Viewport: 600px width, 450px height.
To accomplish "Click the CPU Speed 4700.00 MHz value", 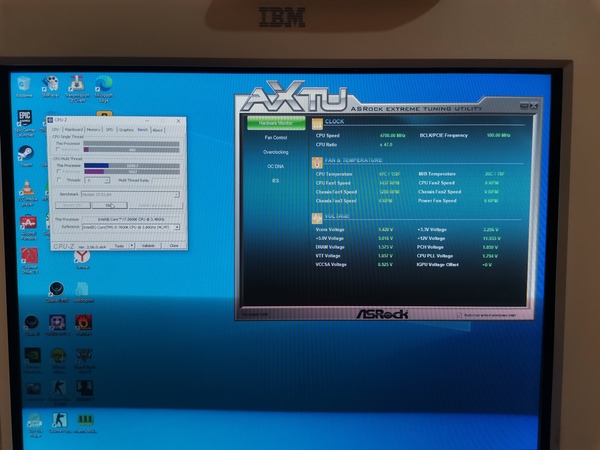I will pos(393,135).
